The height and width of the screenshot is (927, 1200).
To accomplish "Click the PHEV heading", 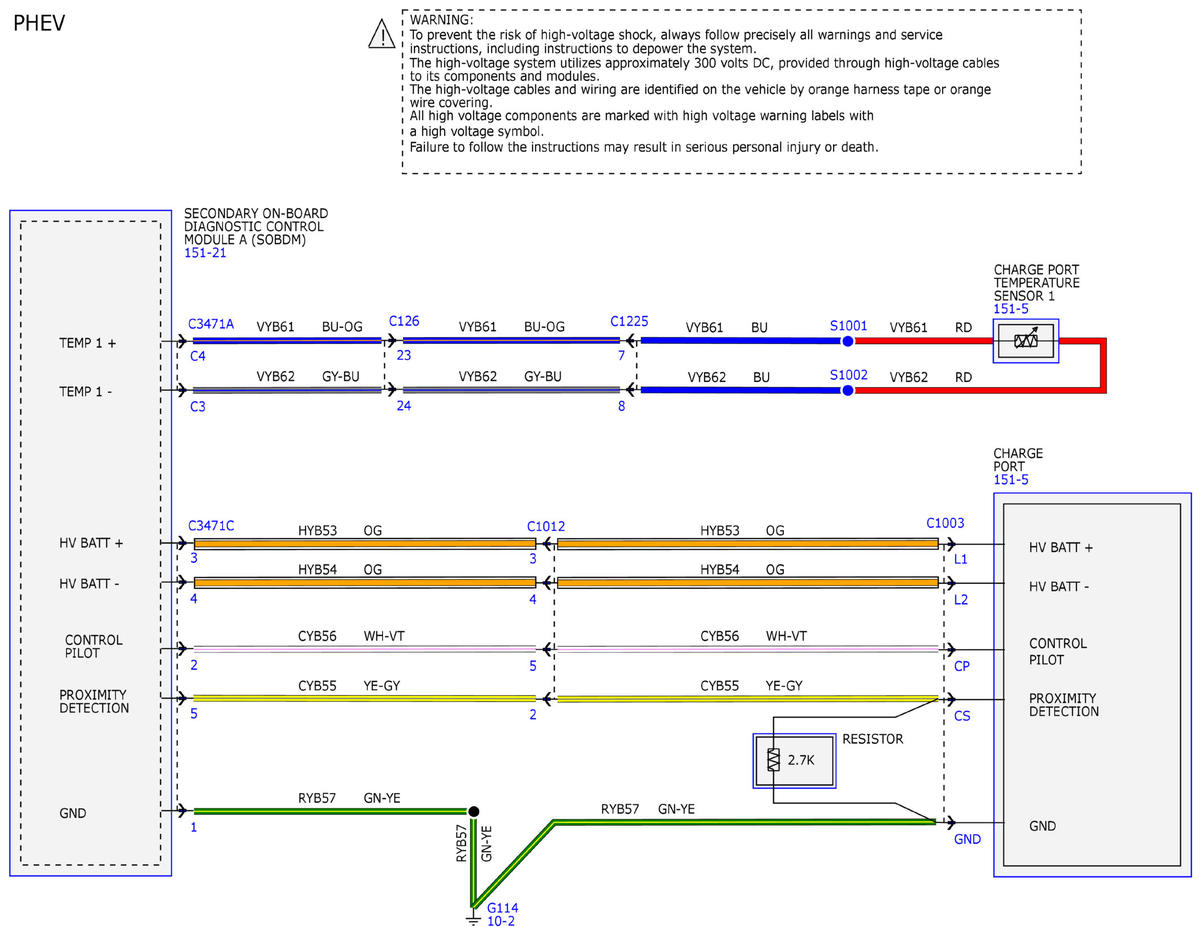I will tap(39, 23).
